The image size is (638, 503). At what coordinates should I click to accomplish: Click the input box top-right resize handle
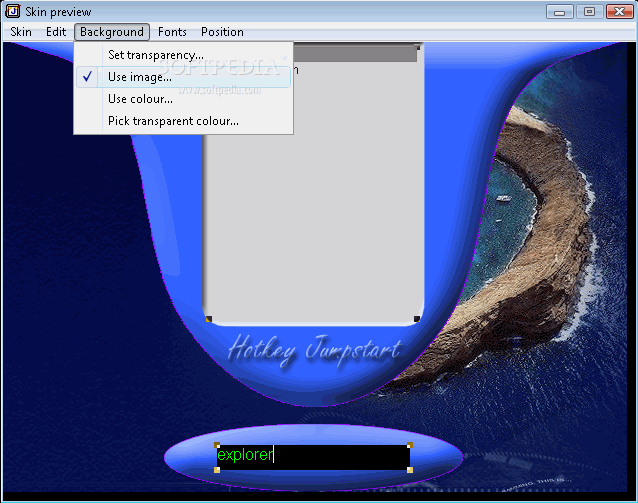tap(410, 445)
